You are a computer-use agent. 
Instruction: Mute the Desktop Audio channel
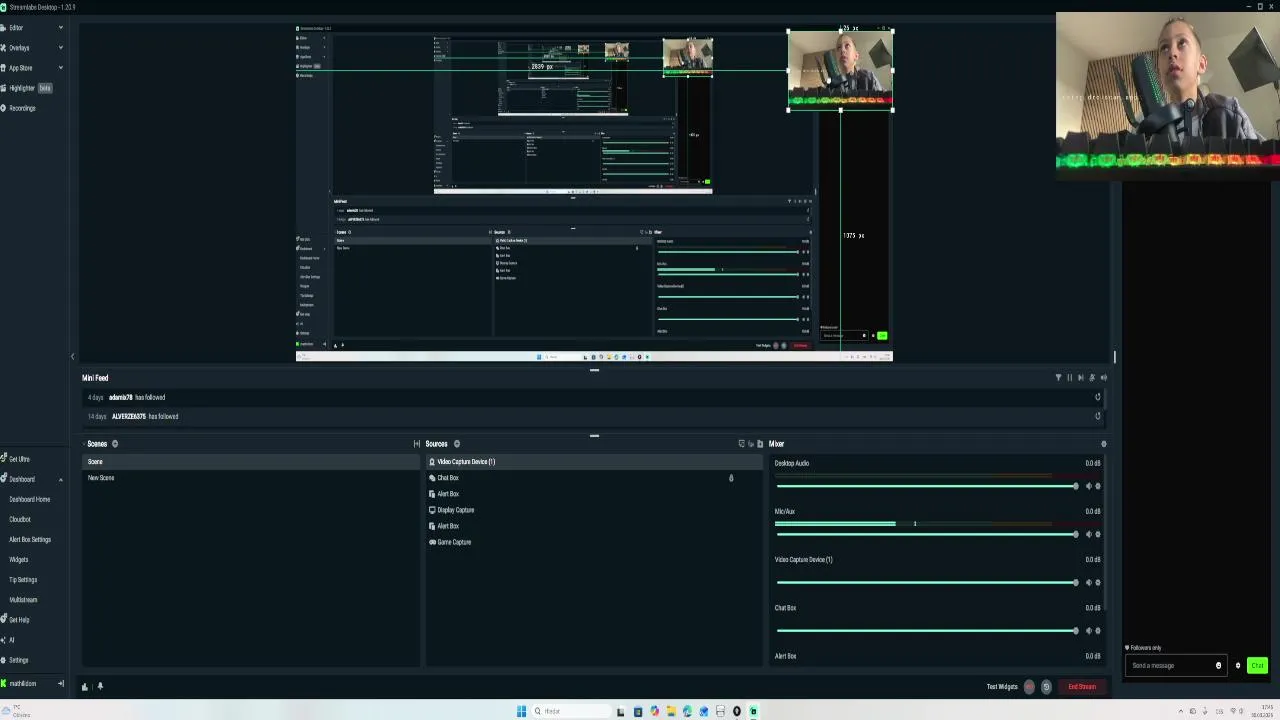point(1088,486)
